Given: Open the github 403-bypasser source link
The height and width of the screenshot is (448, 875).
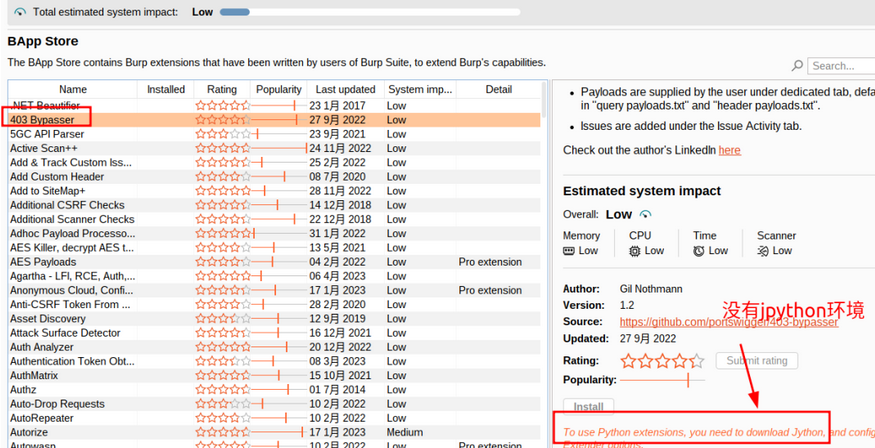Looking at the screenshot, I should (x=729, y=322).
